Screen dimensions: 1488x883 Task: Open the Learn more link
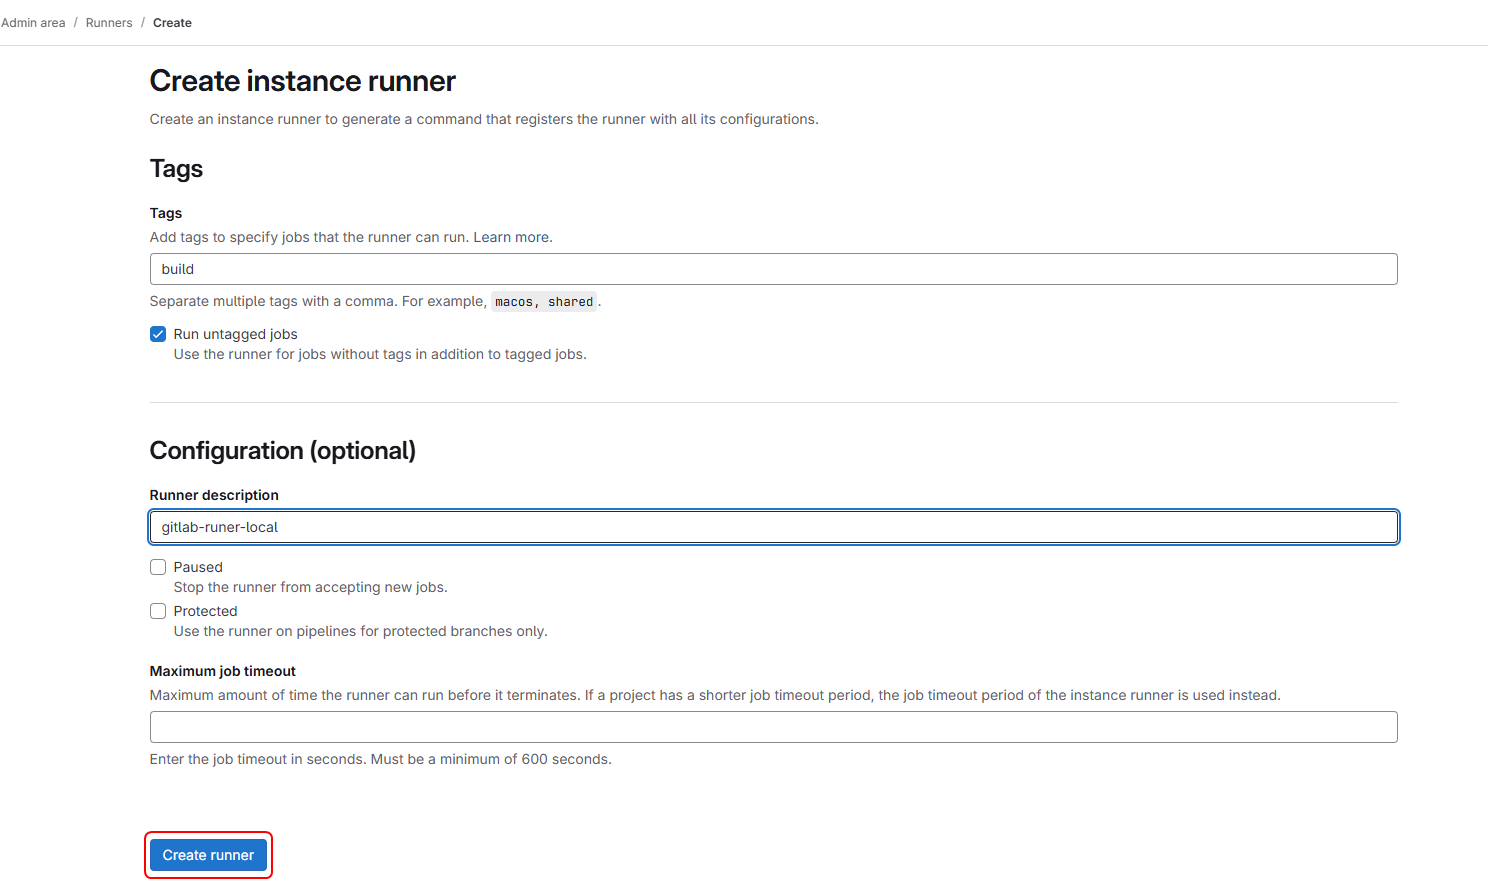click(x=511, y=237)
